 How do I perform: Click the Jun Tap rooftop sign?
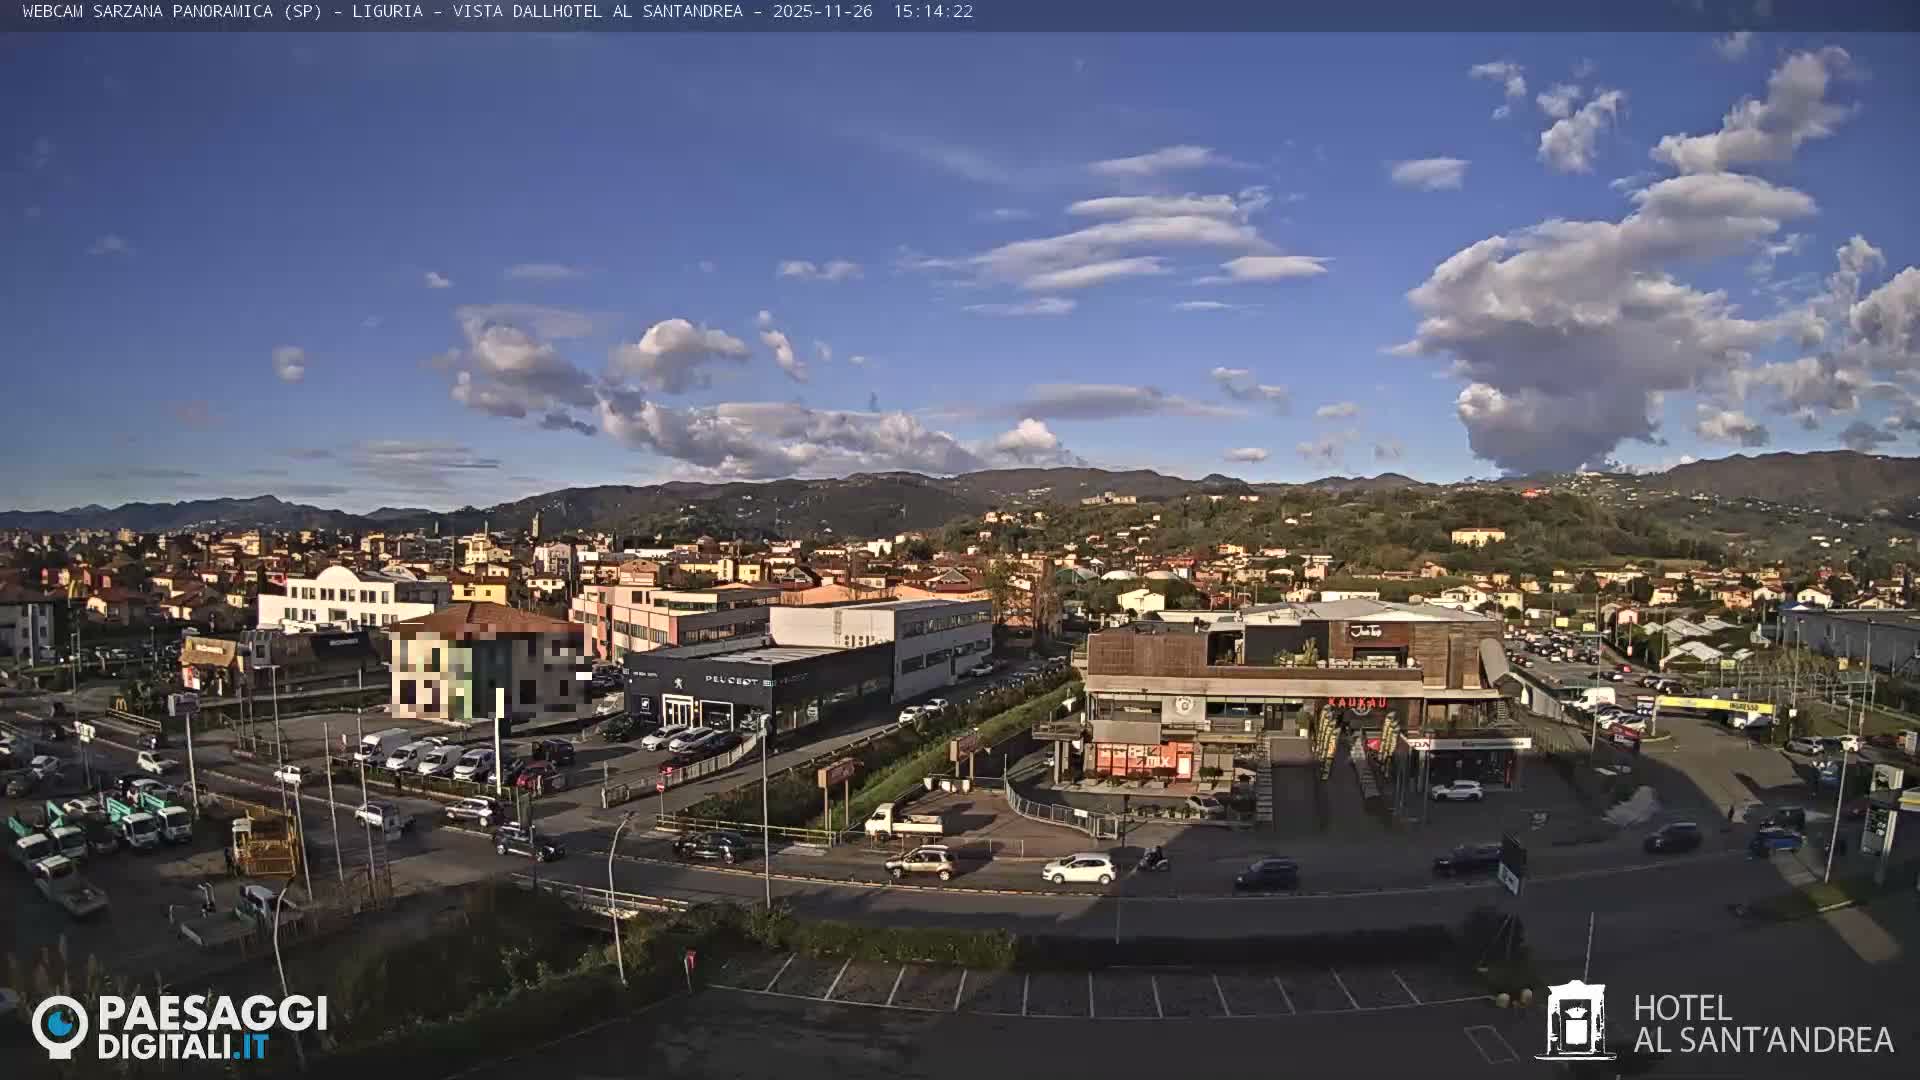tap(1364, 630)
